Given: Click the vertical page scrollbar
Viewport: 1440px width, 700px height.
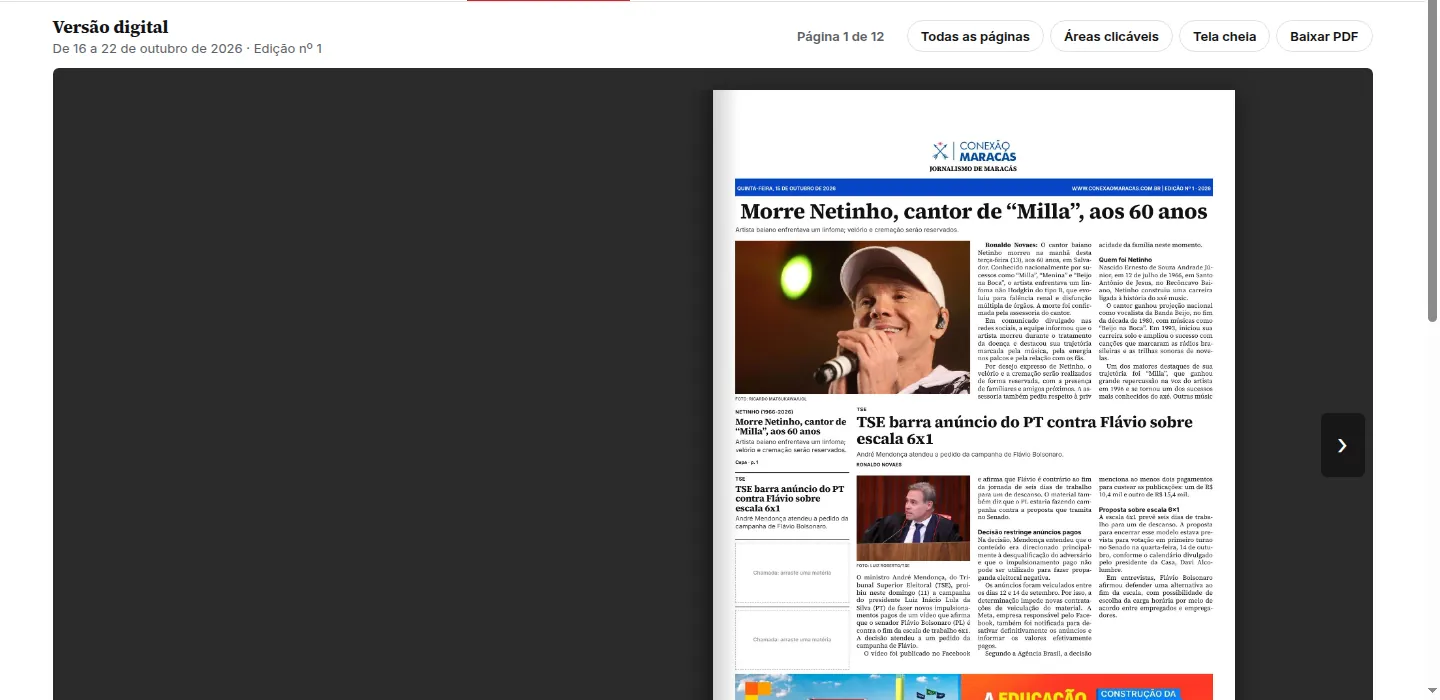Looking at the screenshot, I should point(1432,160).
